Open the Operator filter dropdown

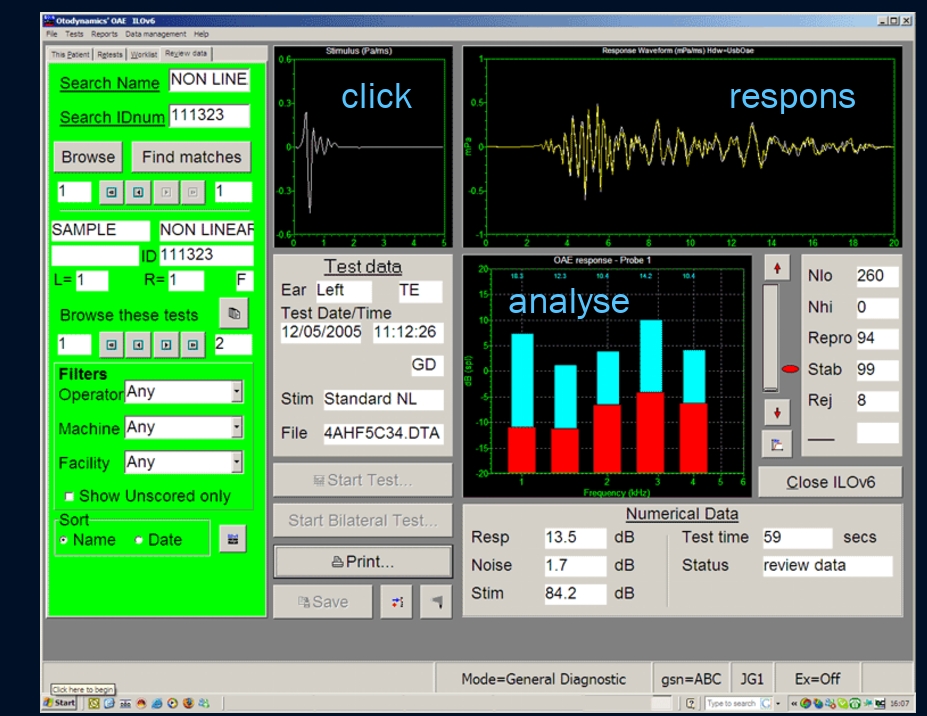coord(236,391)
